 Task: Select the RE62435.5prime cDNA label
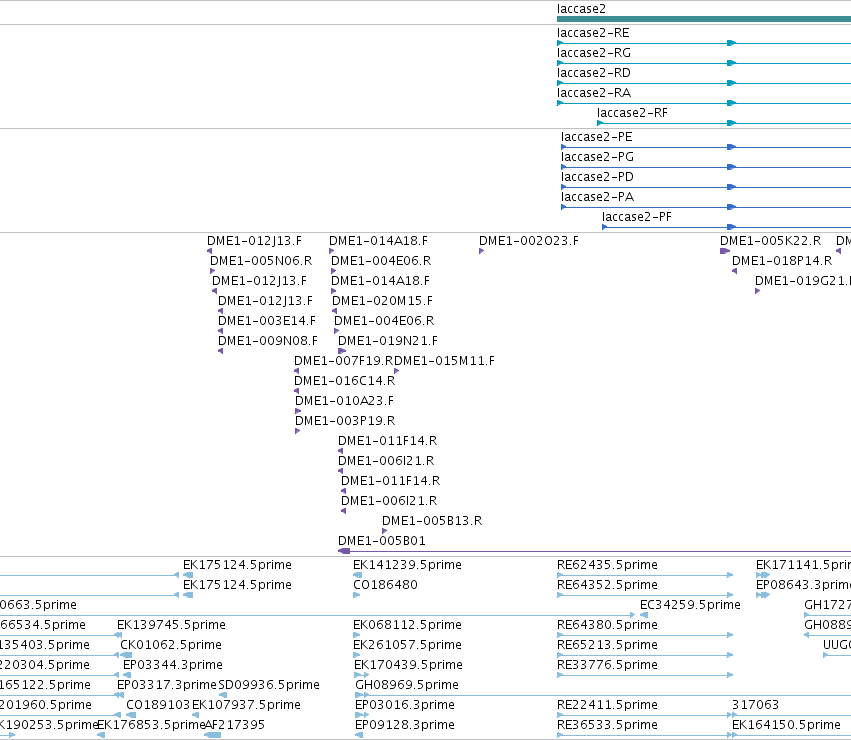[x=607, y=565]
